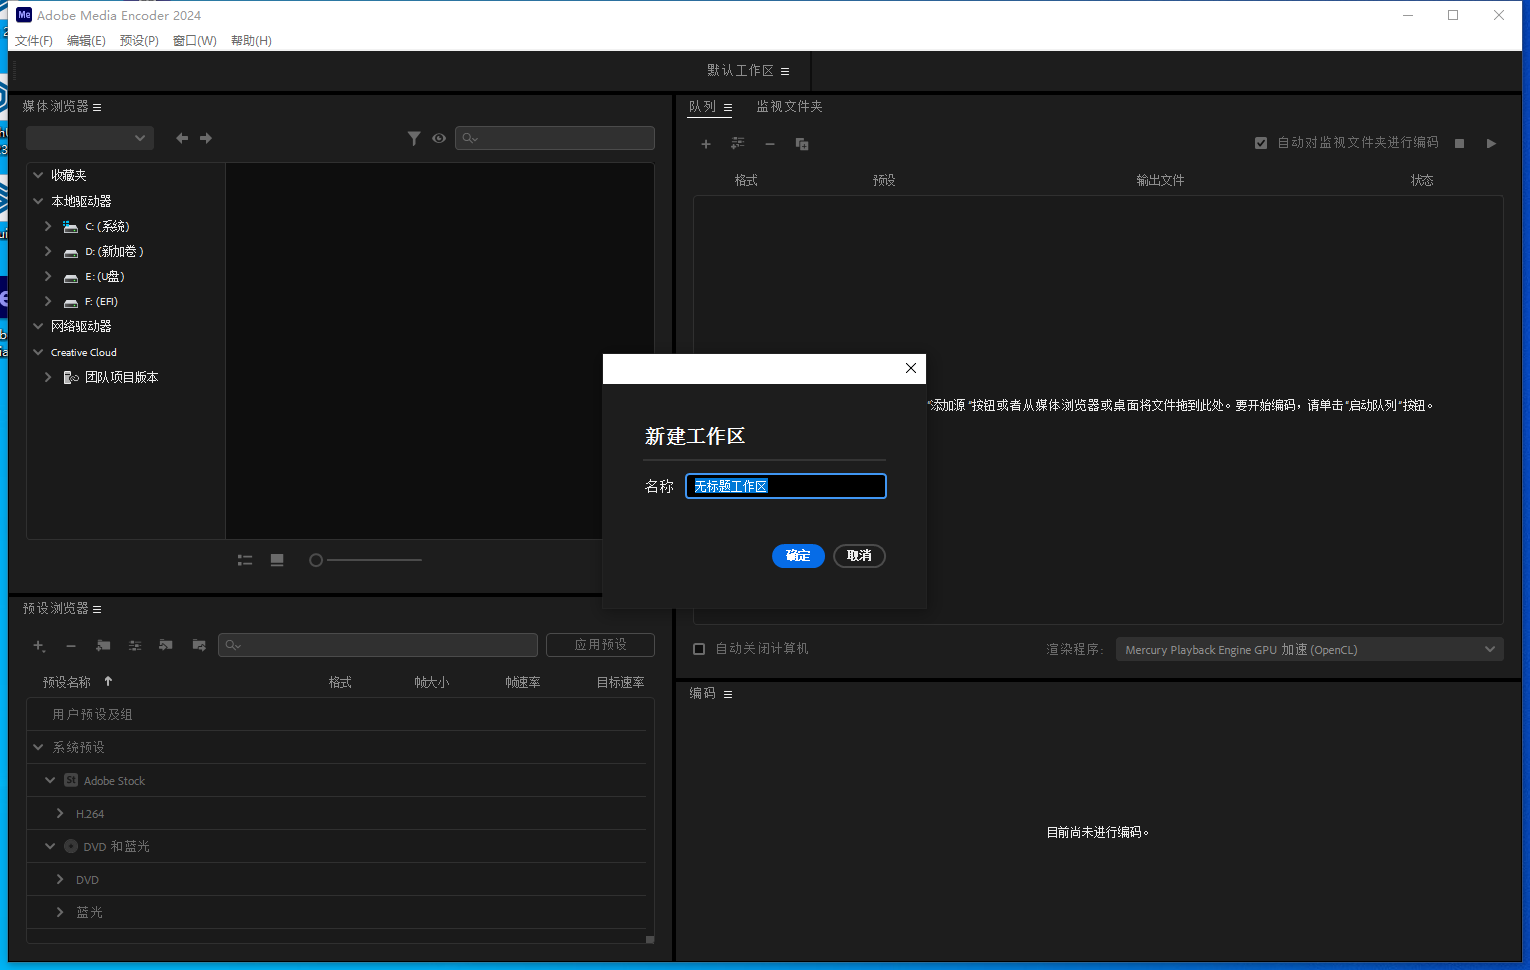Screen dimensions: 1530x970
Task: Expand the D: (新加卷) drive
Action: pyautogui.click(x=48, y=251)
